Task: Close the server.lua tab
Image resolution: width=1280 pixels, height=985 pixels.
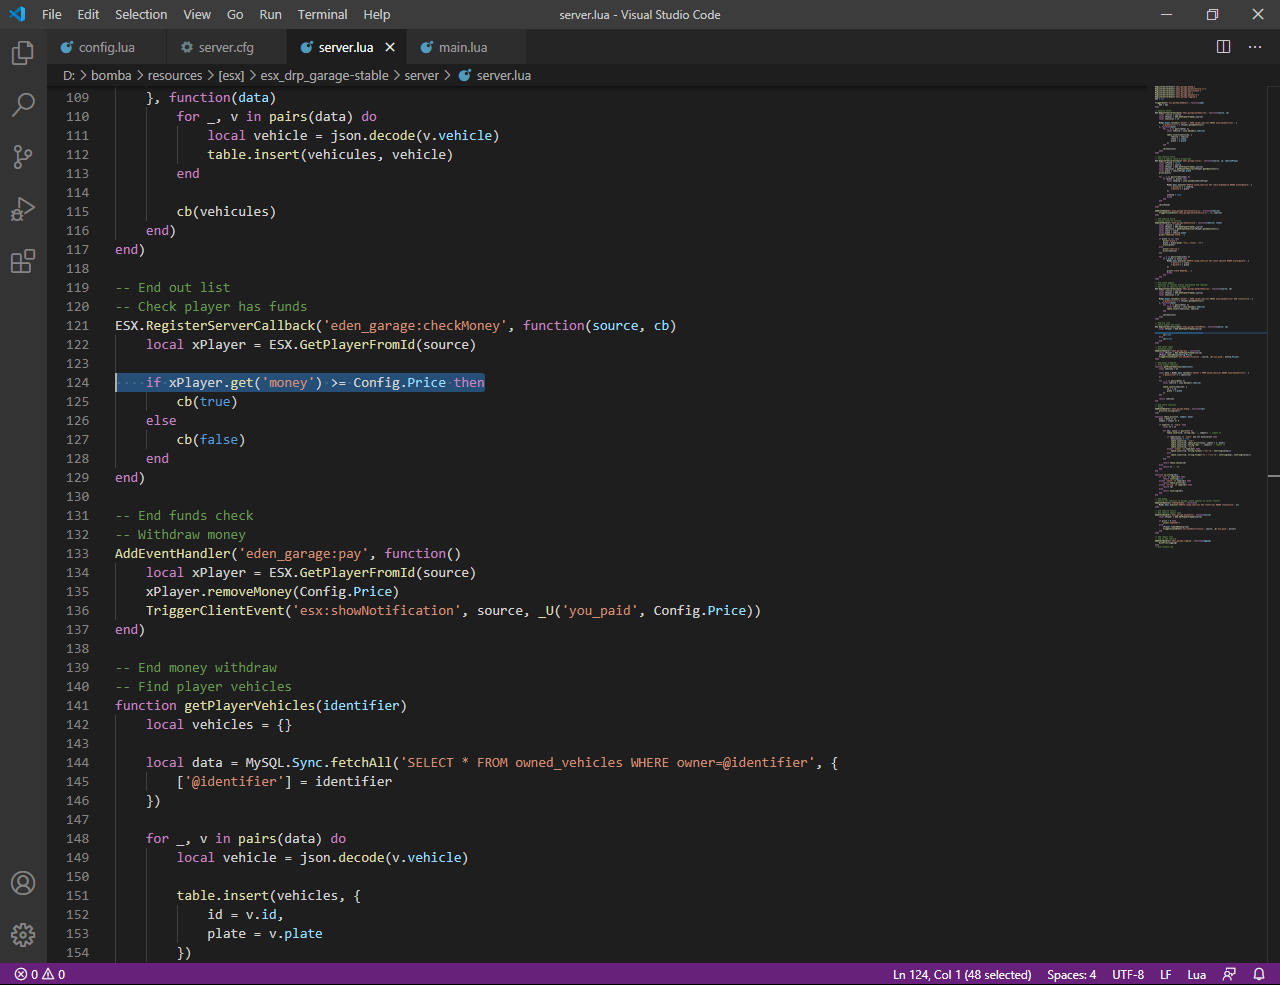Action: click(390, 47)
